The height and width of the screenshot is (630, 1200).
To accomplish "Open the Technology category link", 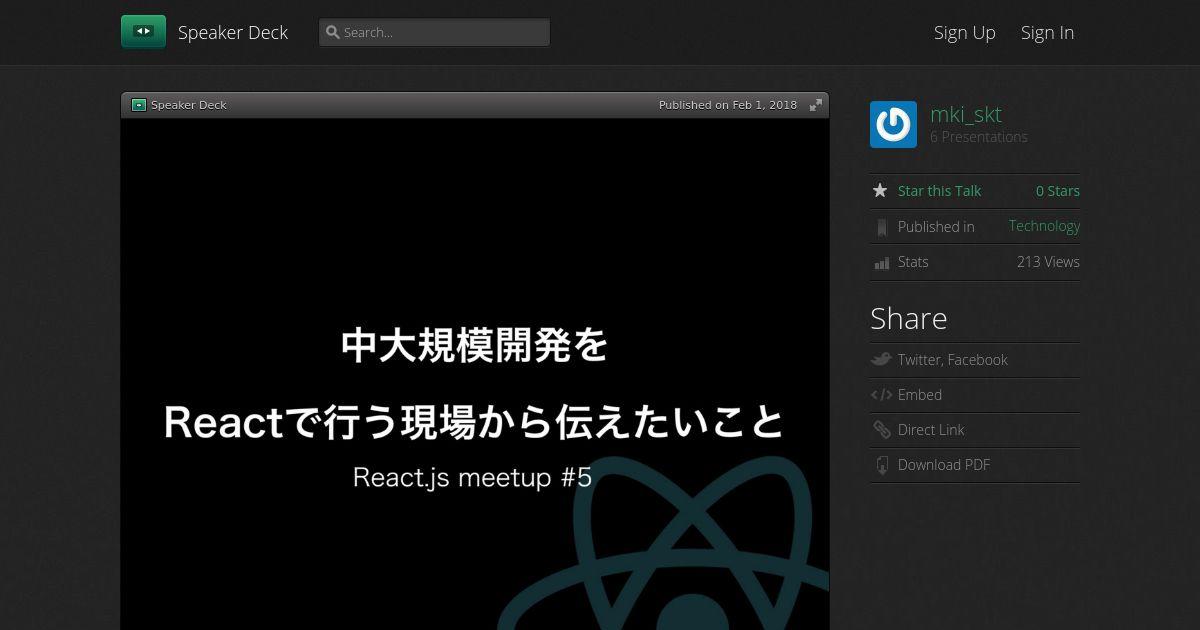I will point(1044,226).
